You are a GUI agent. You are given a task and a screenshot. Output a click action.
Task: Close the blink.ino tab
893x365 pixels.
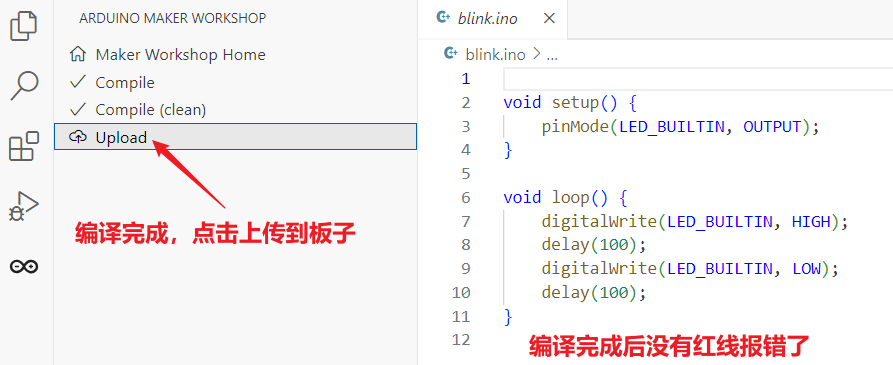pos(549,18)
